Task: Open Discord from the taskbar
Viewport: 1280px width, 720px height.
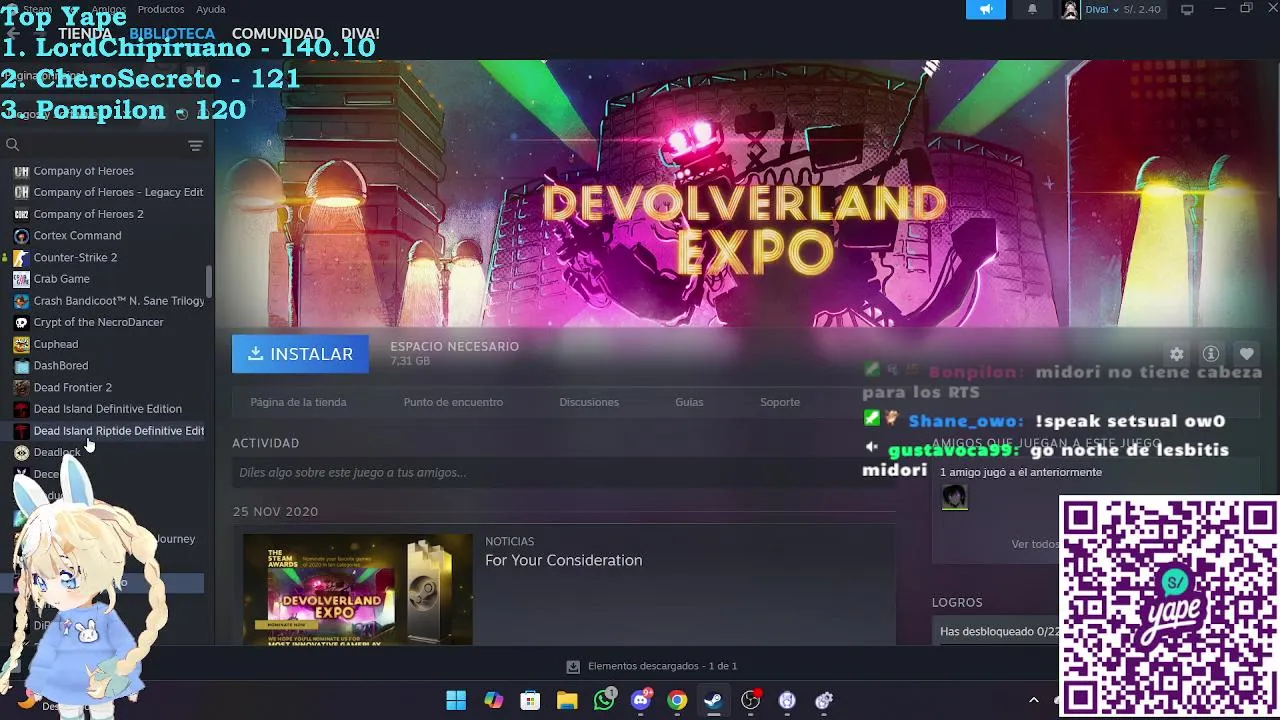Action: point(641,700)
